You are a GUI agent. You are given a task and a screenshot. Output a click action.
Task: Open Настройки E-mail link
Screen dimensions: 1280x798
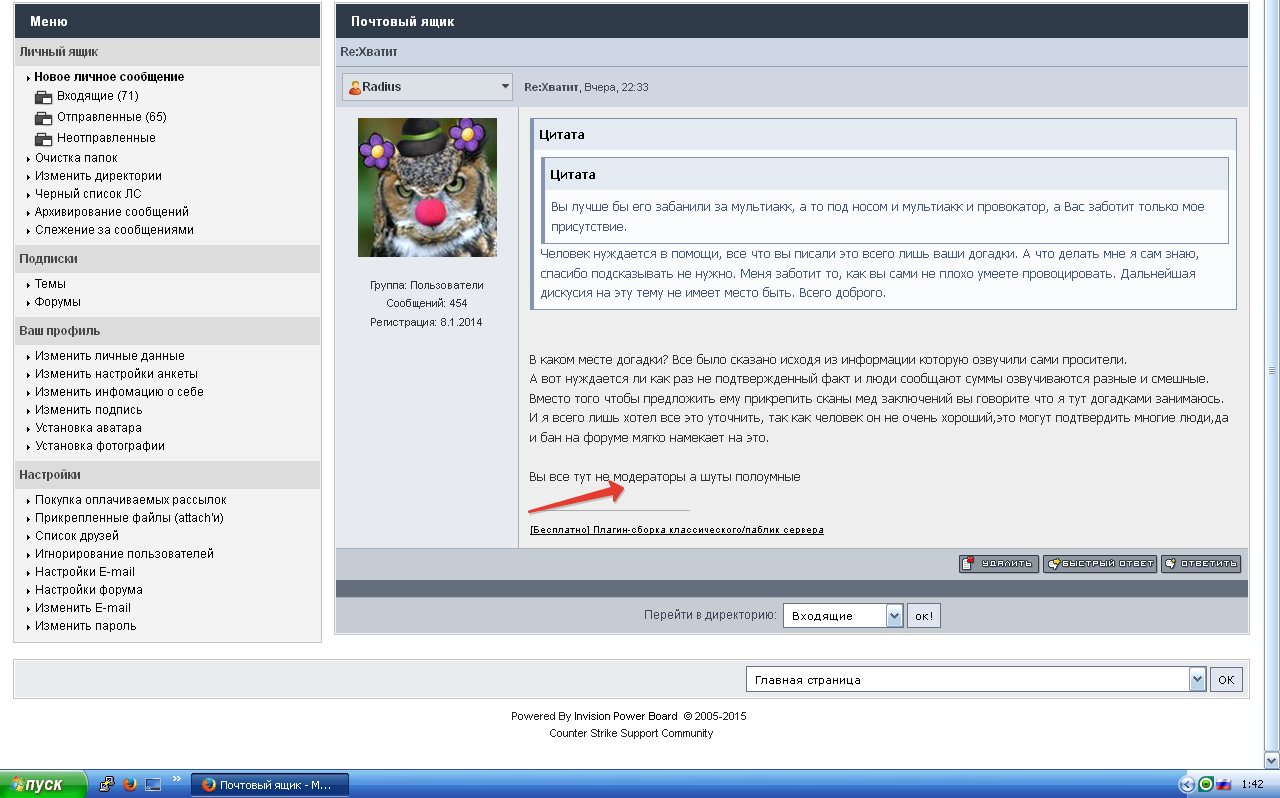(x=85, y=572)
